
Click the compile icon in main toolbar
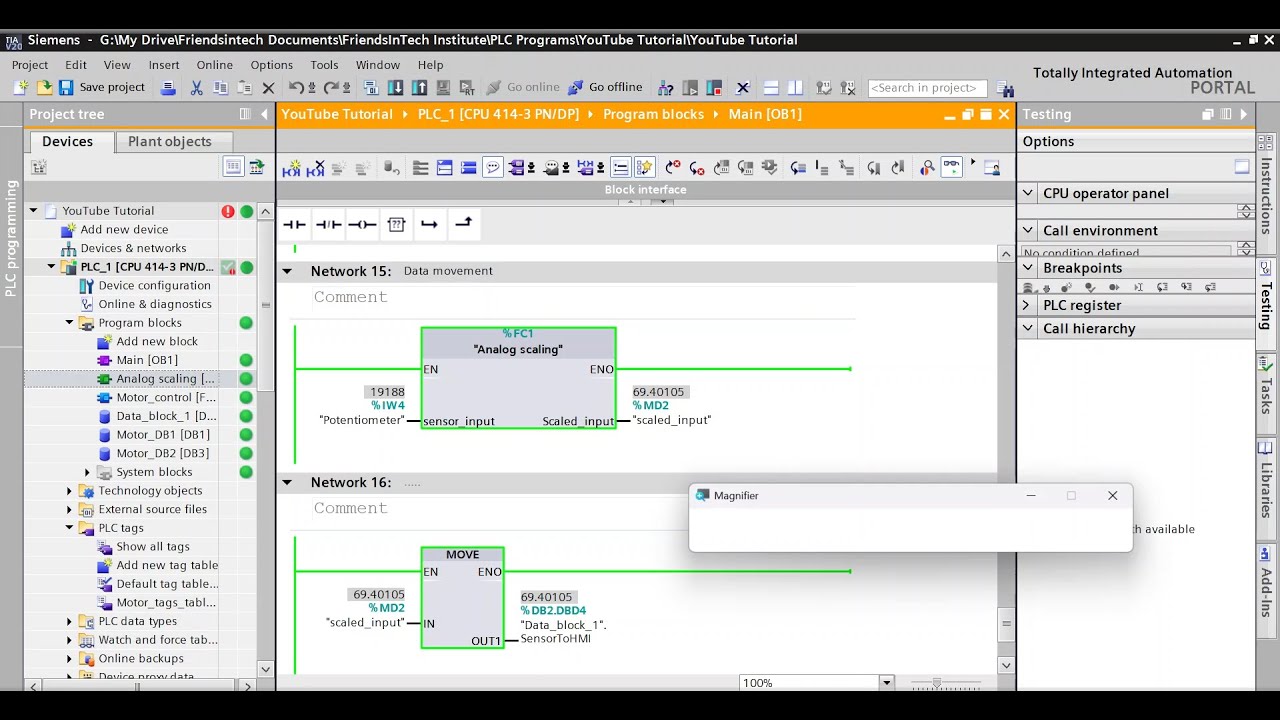[x=371, y=88]
